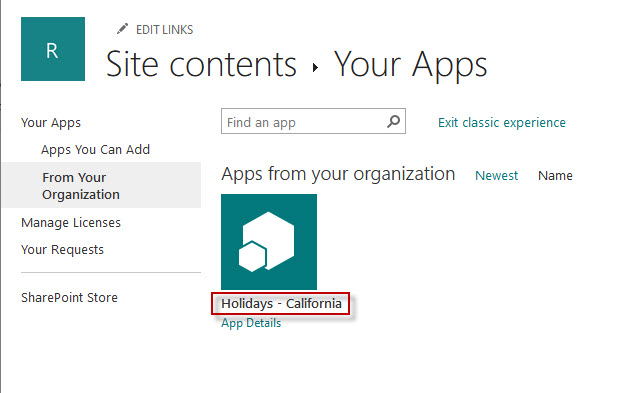Click the Apps from your organization heading

pyautogui.click(x=338, y=174)
